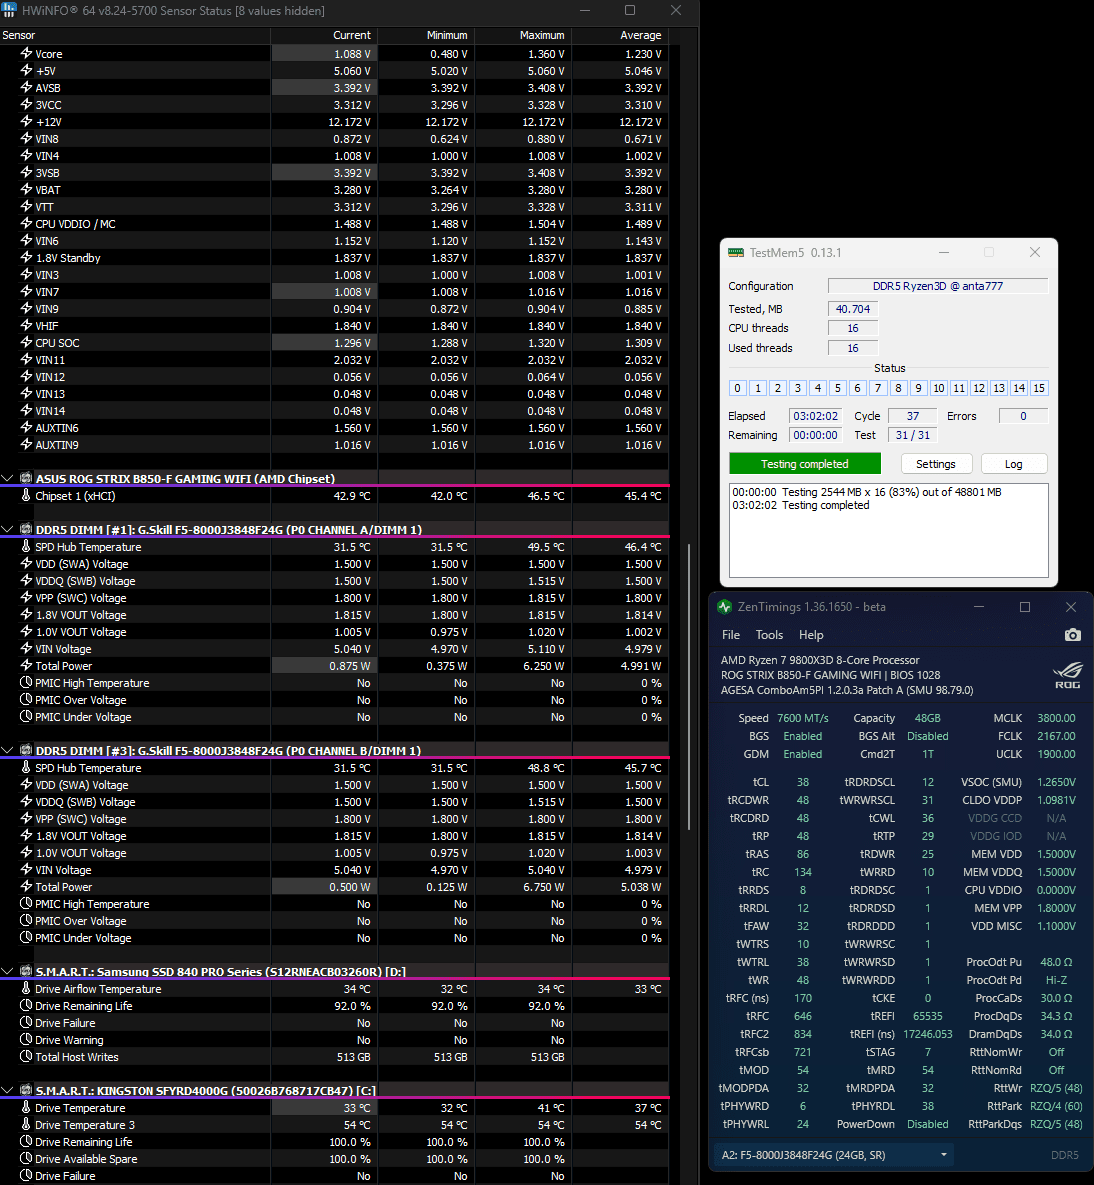Screen dimensions: 1094x1185
Task: Click the Elapsed time field 03:02:02
Action: (815, 416)
